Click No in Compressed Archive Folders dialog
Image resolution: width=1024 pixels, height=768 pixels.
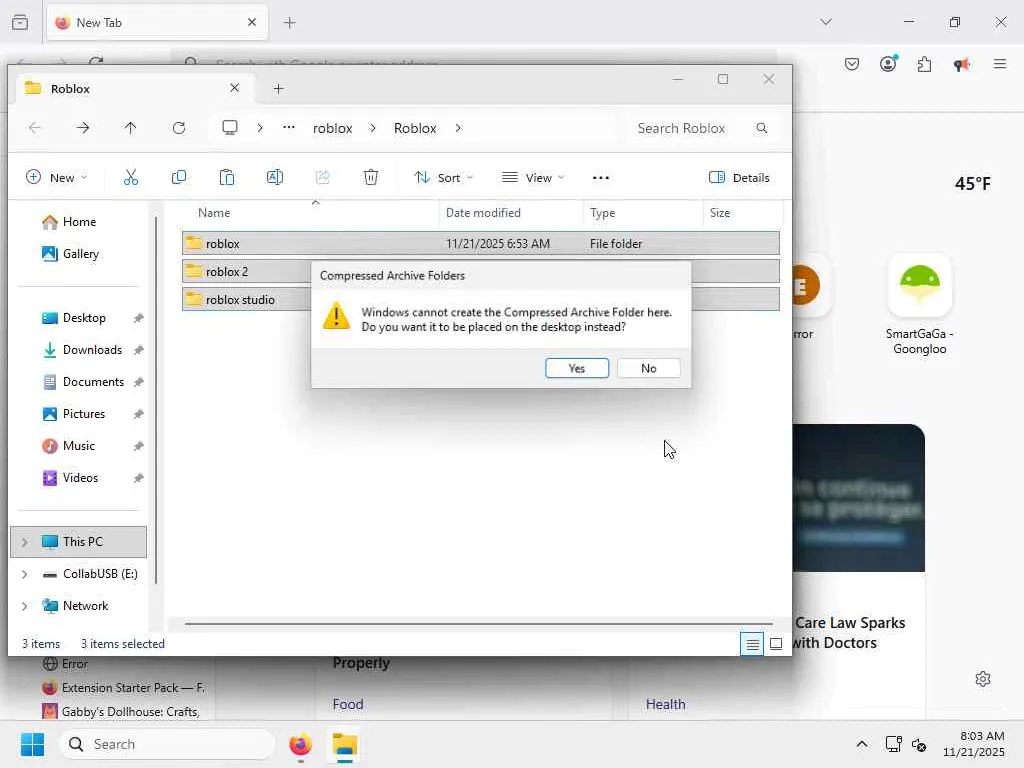click(x=648, y=368)
